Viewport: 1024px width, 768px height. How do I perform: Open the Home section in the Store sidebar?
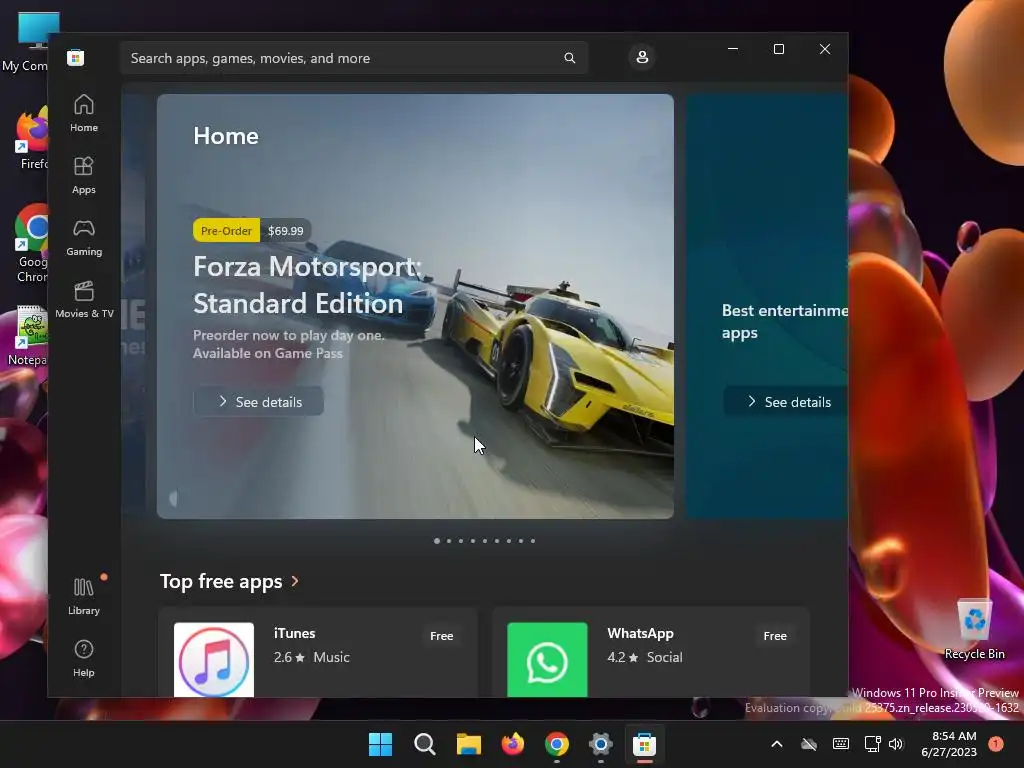pyautogui.click(x=84, y=113)
